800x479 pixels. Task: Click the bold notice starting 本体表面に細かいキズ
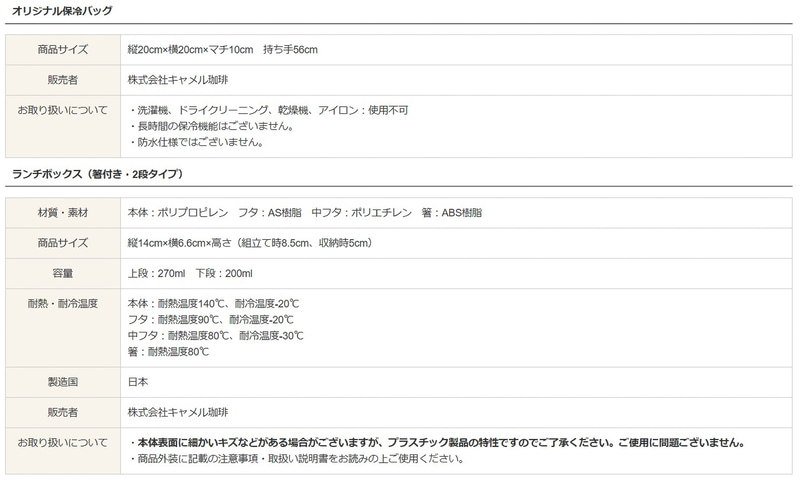coord(437,443)
